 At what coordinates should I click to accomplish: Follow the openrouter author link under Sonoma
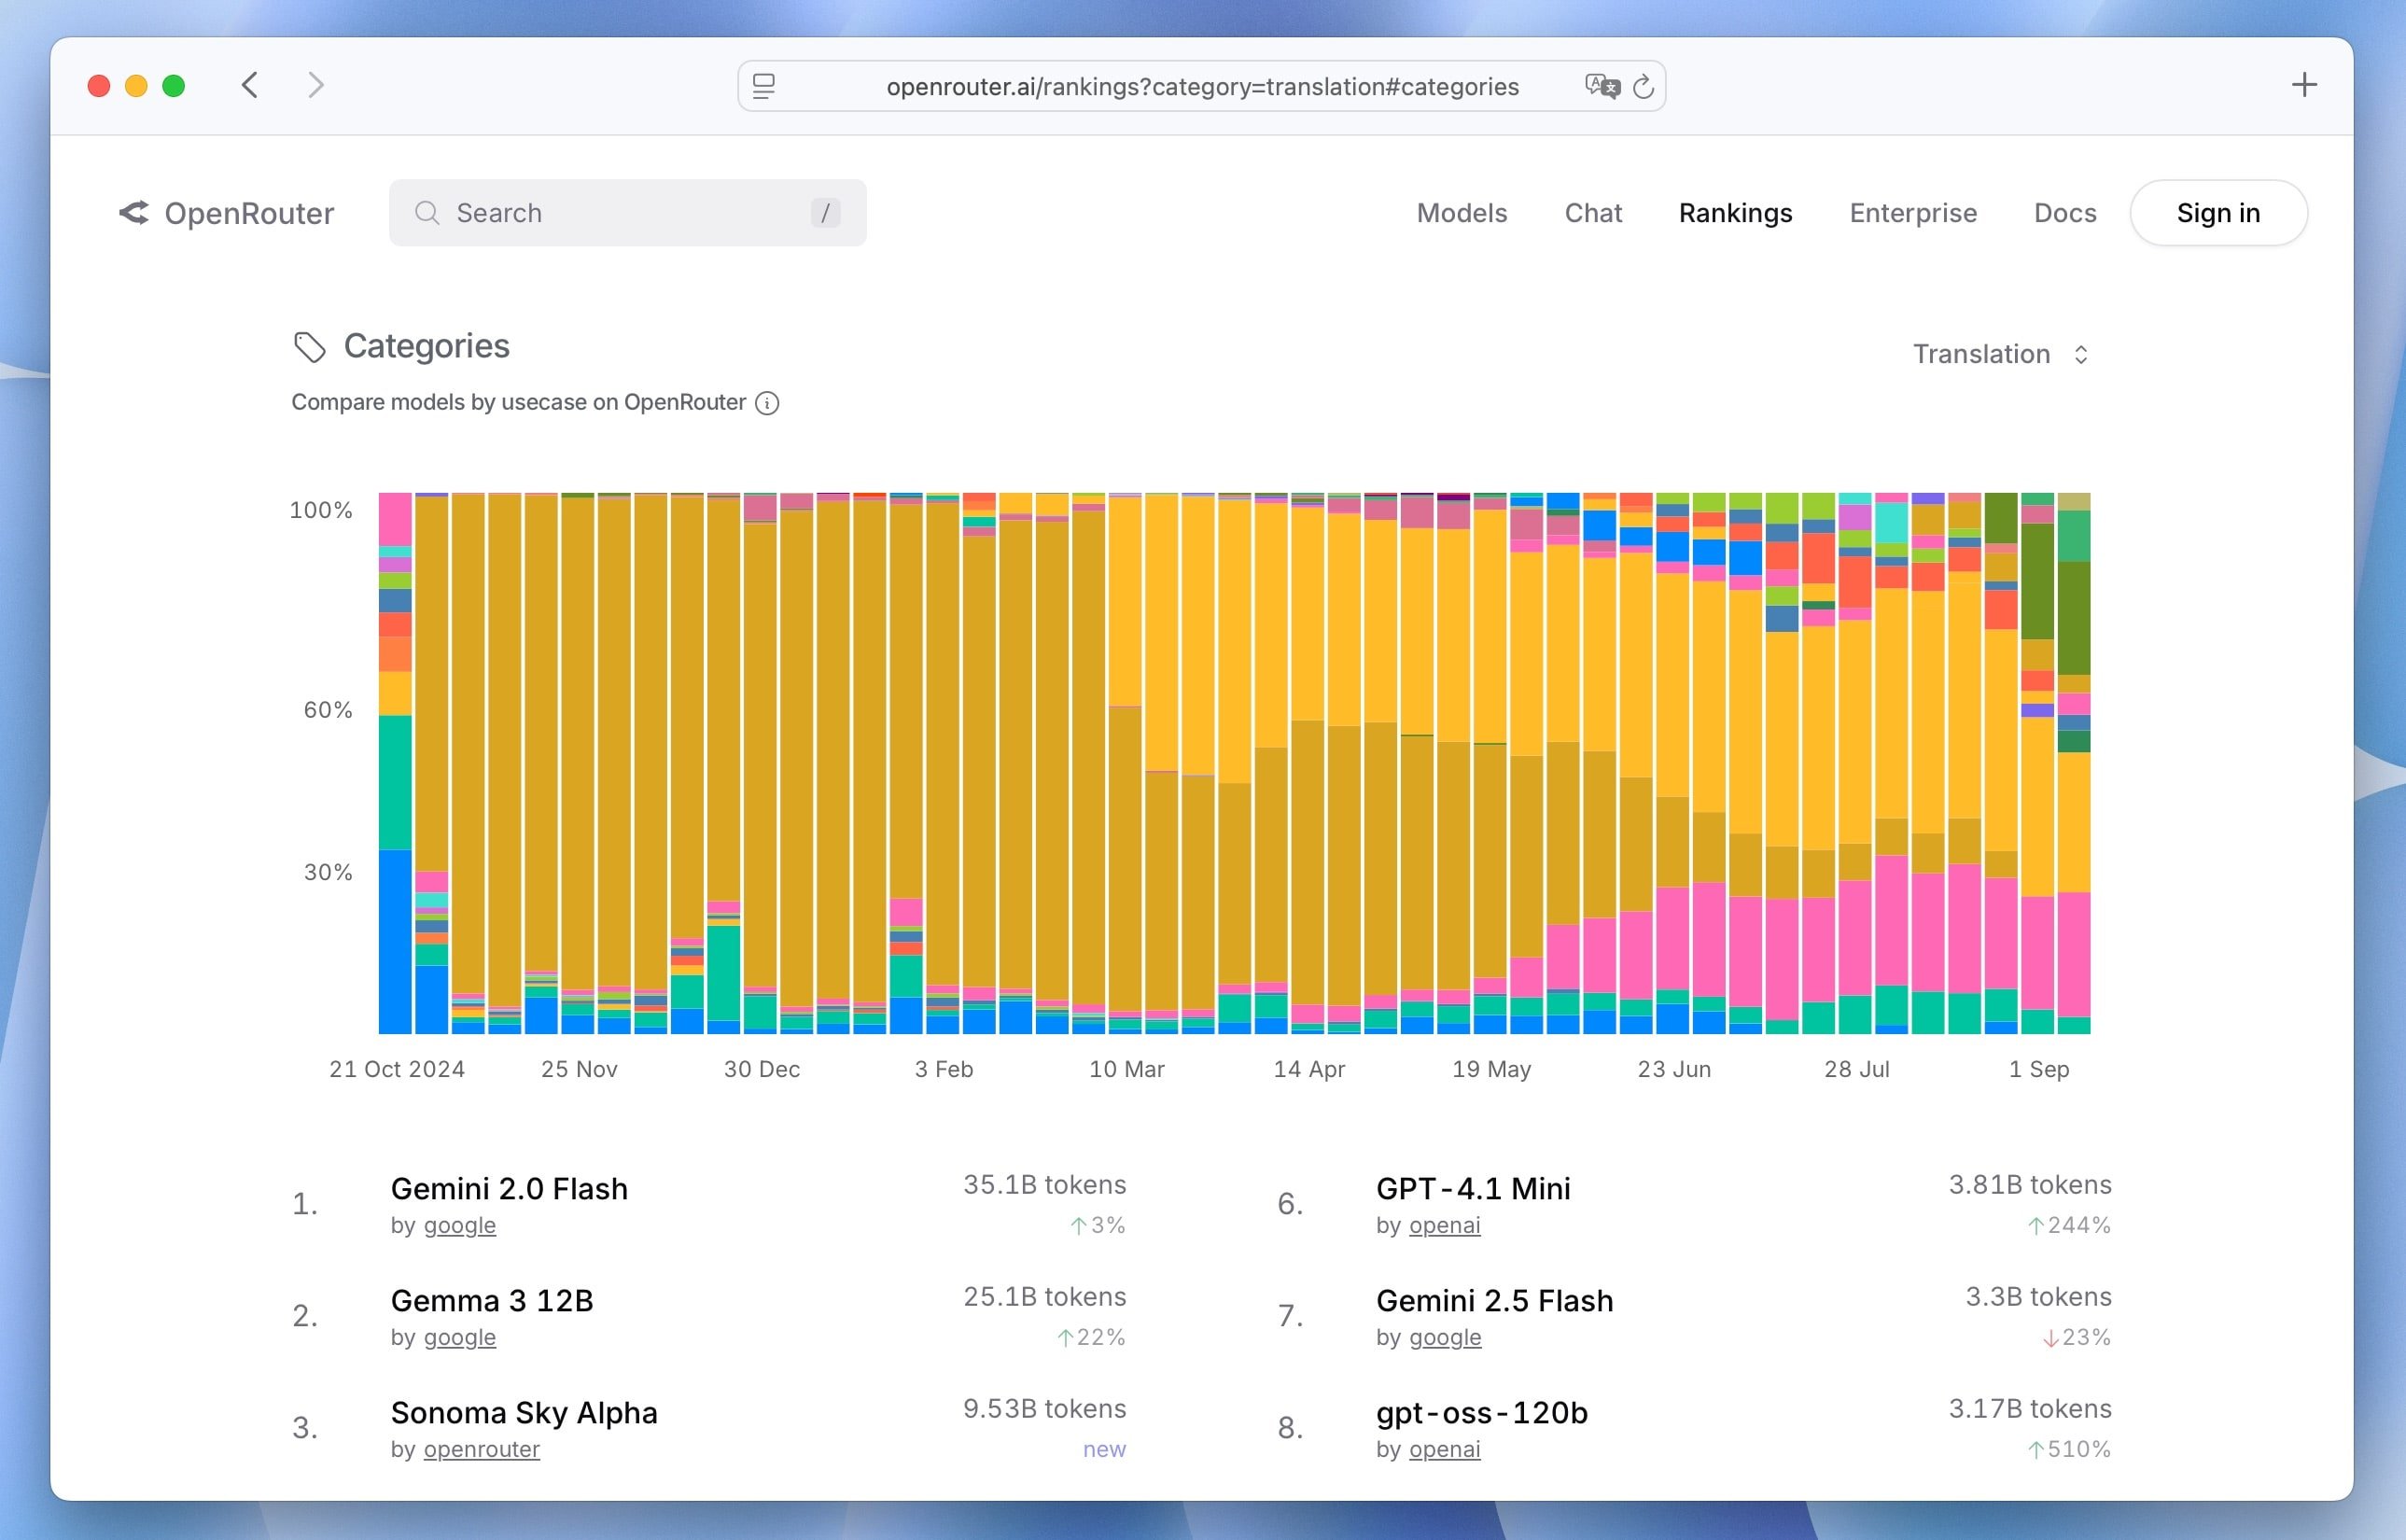coord(481,1449)
